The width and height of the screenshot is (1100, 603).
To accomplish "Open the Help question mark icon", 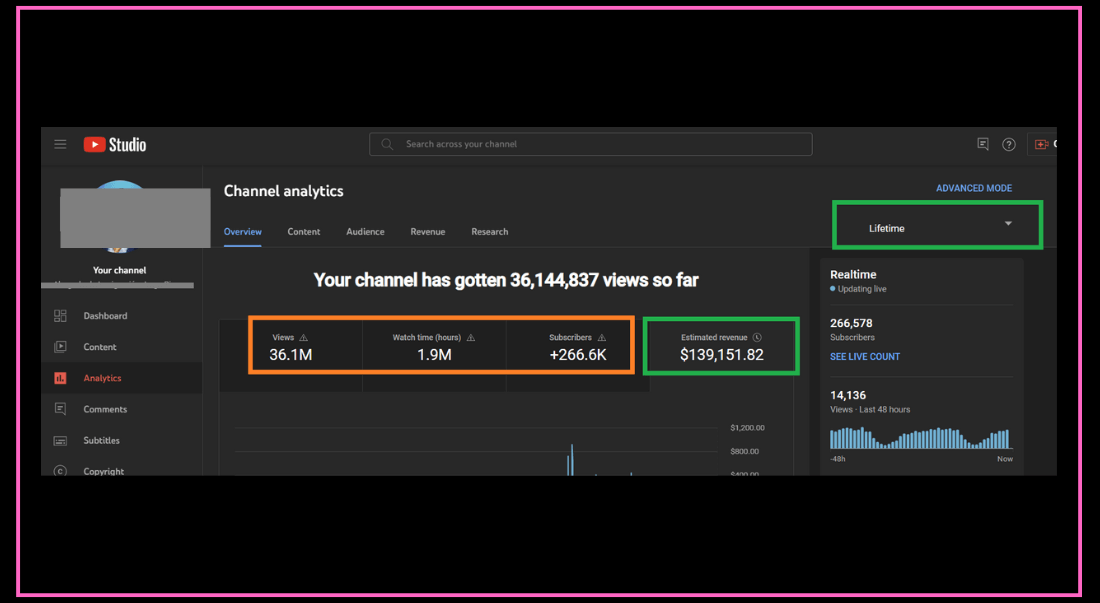I will (x=1009, y=145).
